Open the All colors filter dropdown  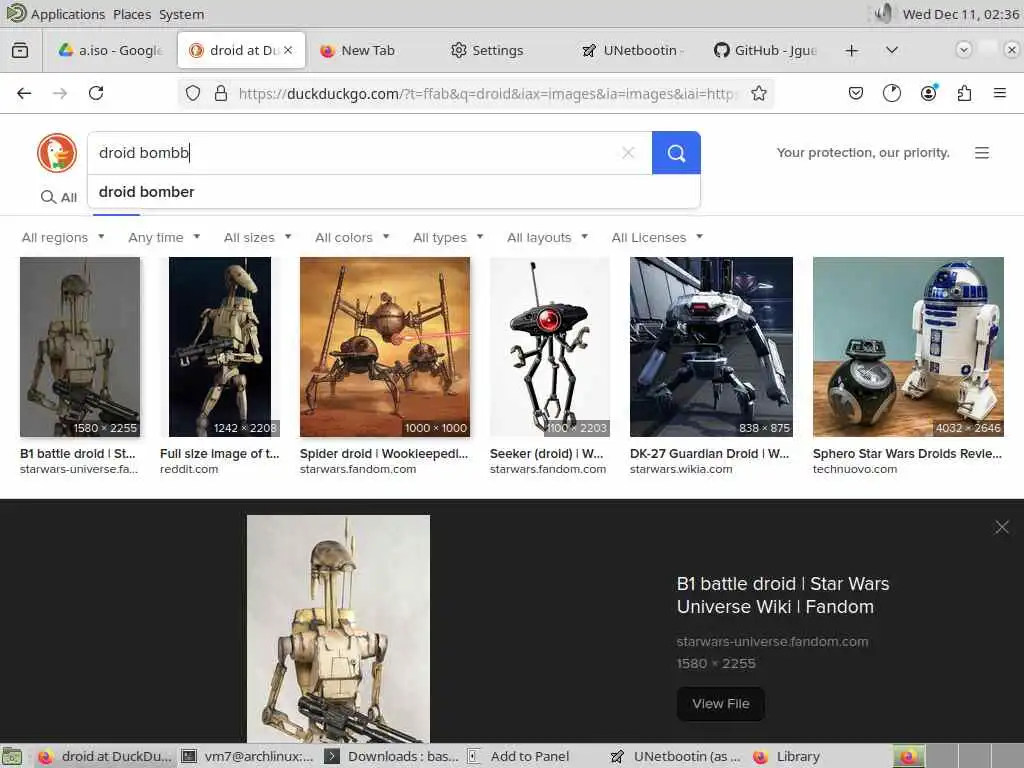(x=352, y=238)
